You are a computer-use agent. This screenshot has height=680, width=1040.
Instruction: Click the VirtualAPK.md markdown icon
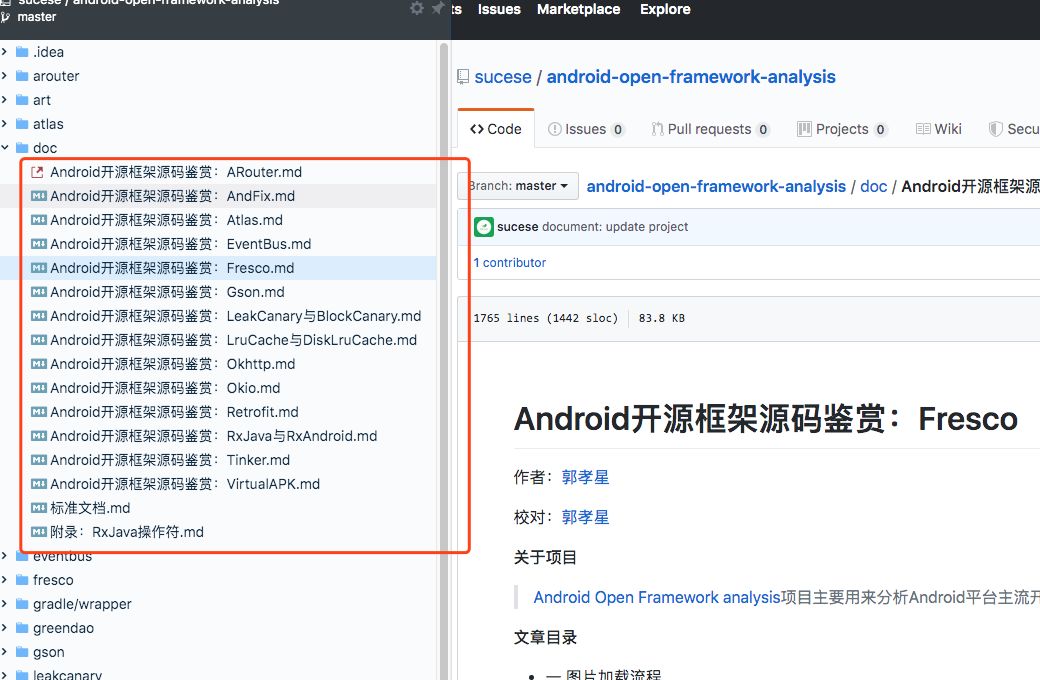point(39,484)
